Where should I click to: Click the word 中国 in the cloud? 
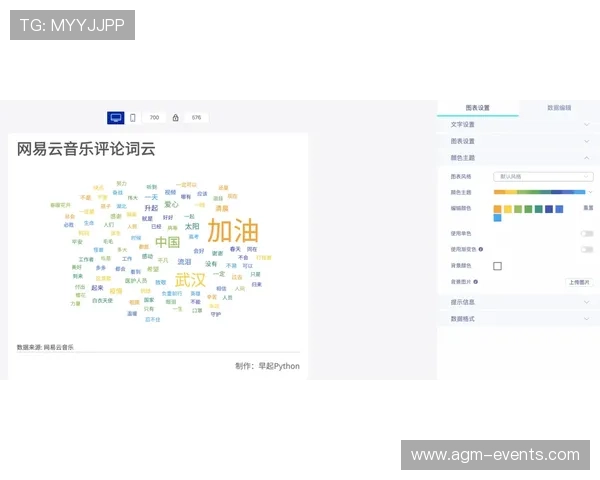(x=167, y=242)
